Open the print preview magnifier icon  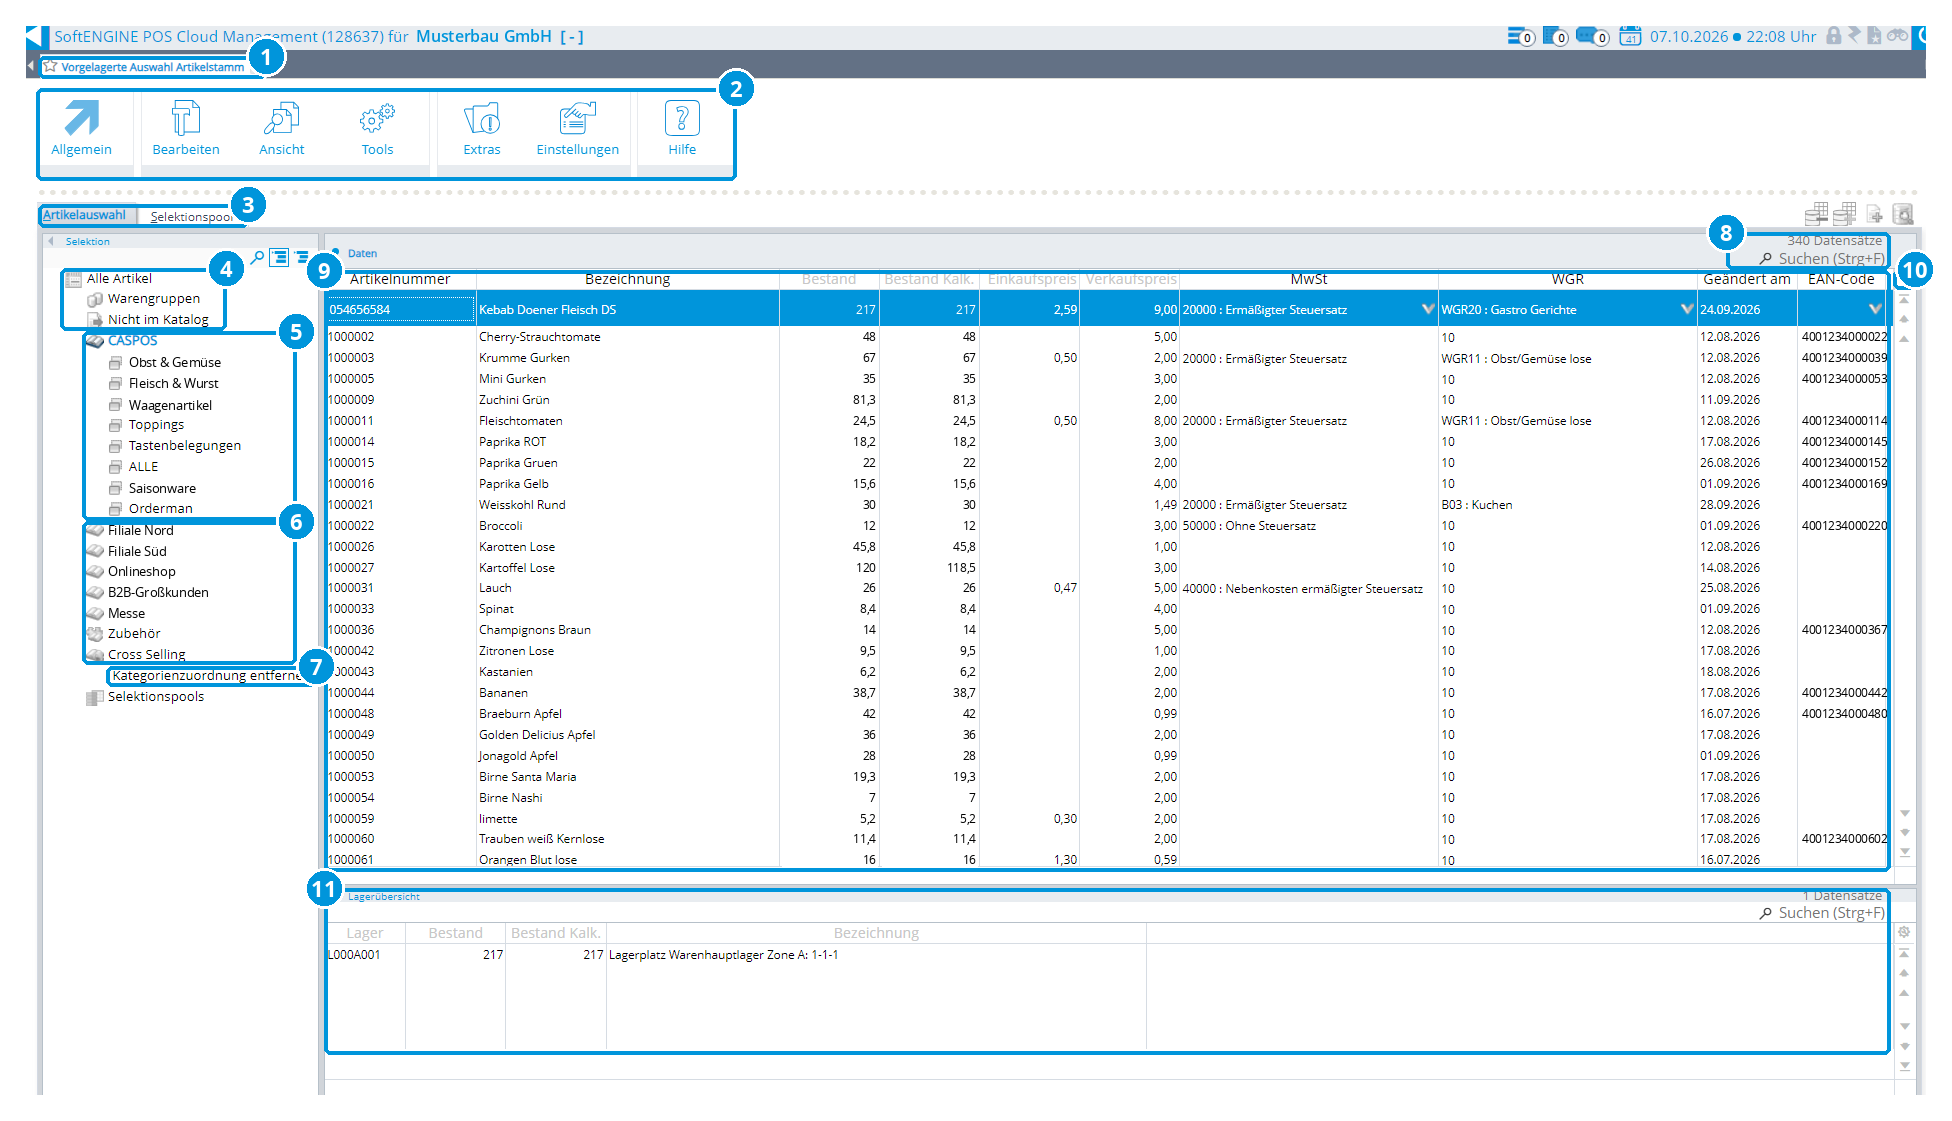coord(1903,214)
